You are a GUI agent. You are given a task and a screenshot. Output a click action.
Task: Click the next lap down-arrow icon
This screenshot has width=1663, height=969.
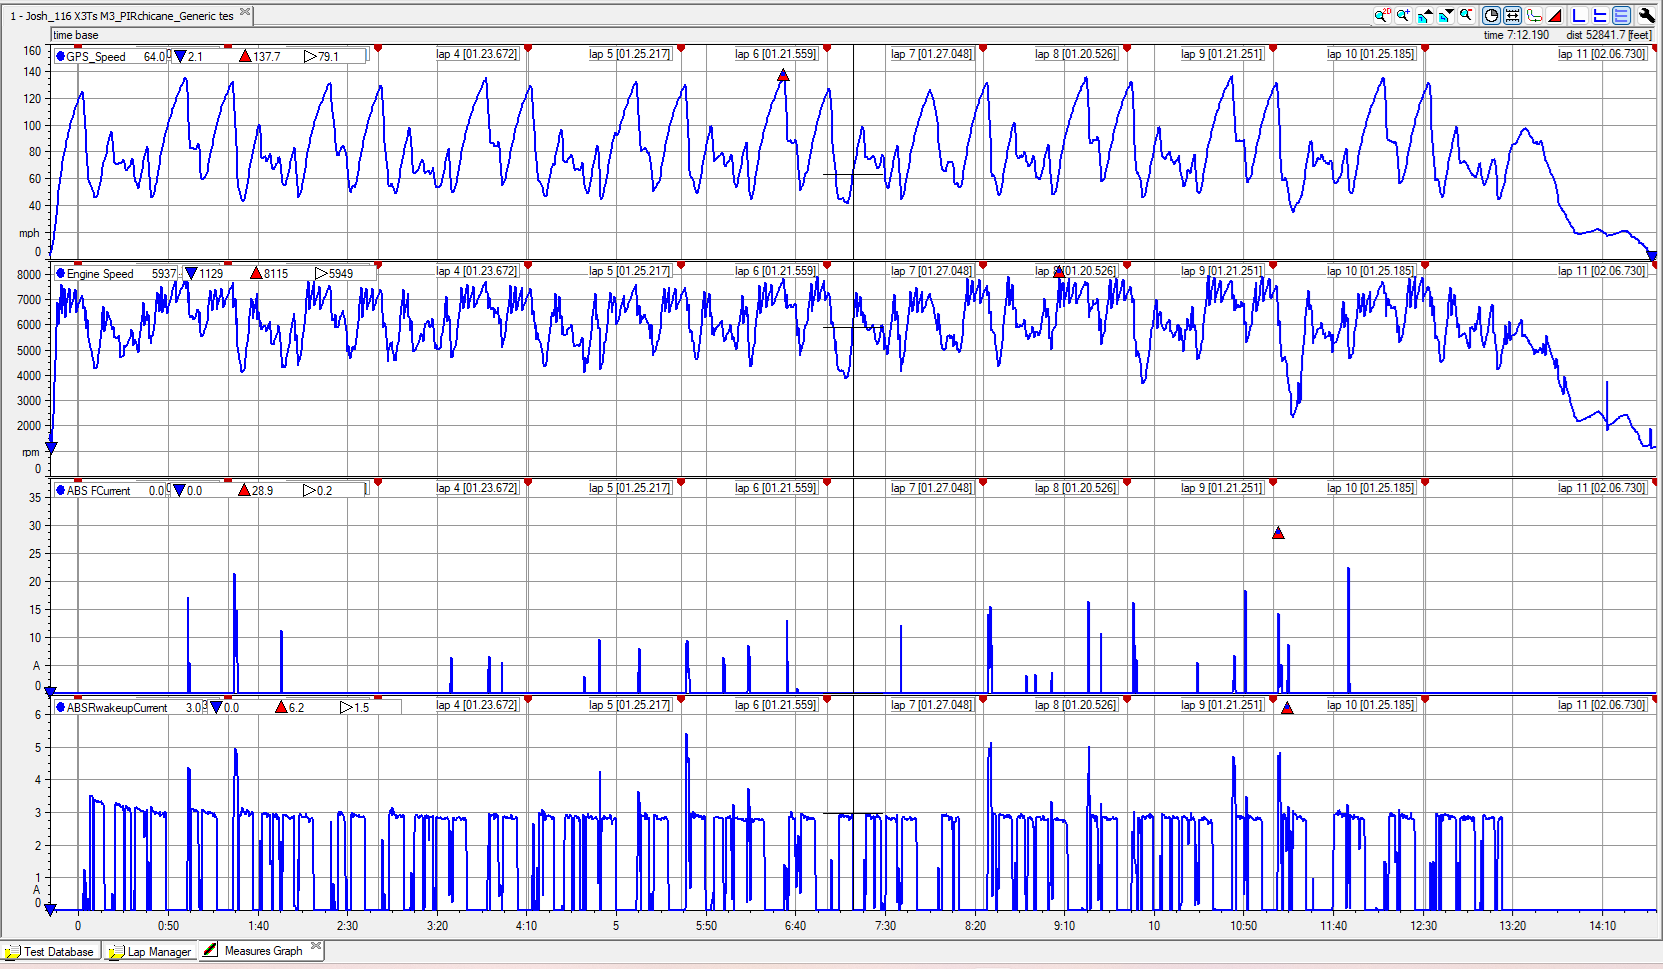[1446, 15]
